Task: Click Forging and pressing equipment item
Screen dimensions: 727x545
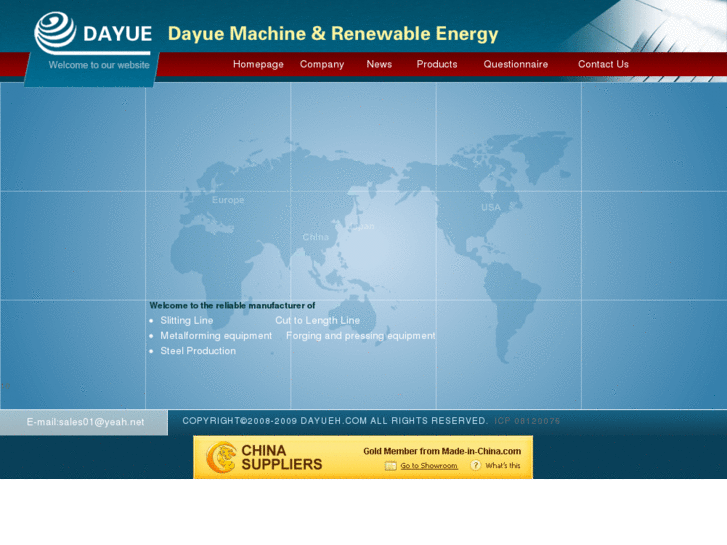Action: (x=361, y=336)
